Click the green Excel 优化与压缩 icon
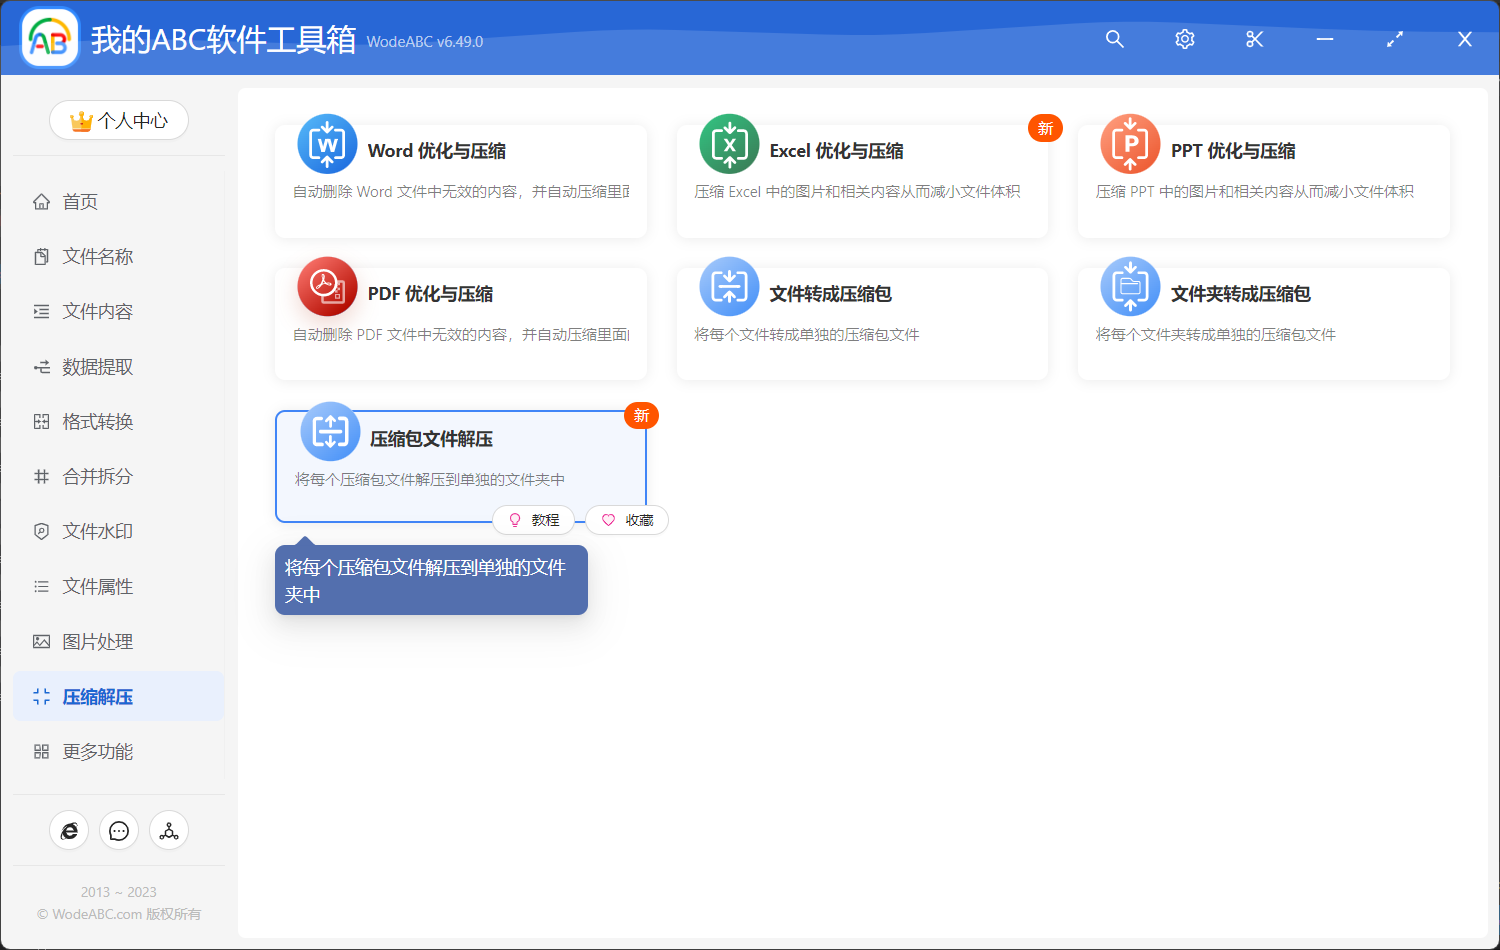The image size is (1500, 950). click(729, 145)
